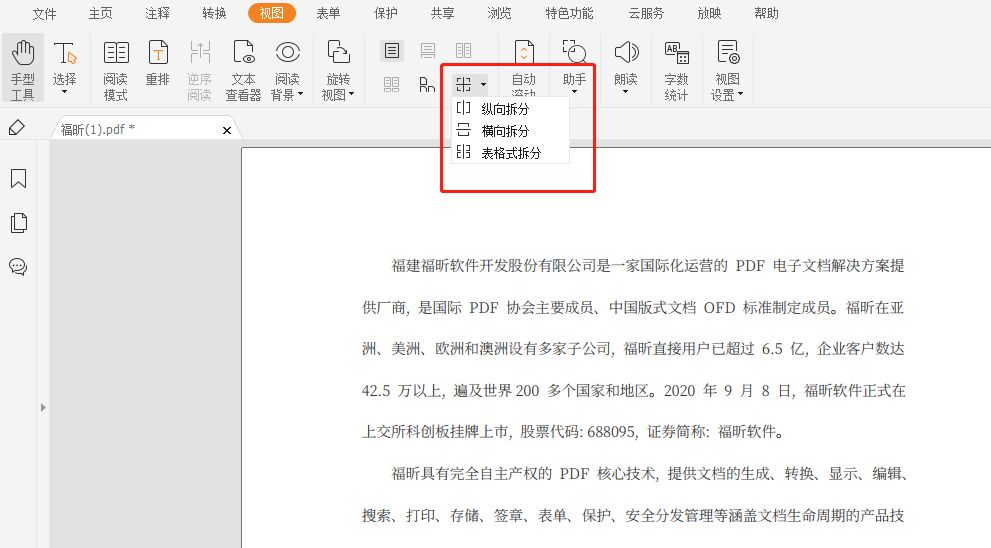
Task: Click the Reflow (重排) icon
Action: click(x=158, y=52)
